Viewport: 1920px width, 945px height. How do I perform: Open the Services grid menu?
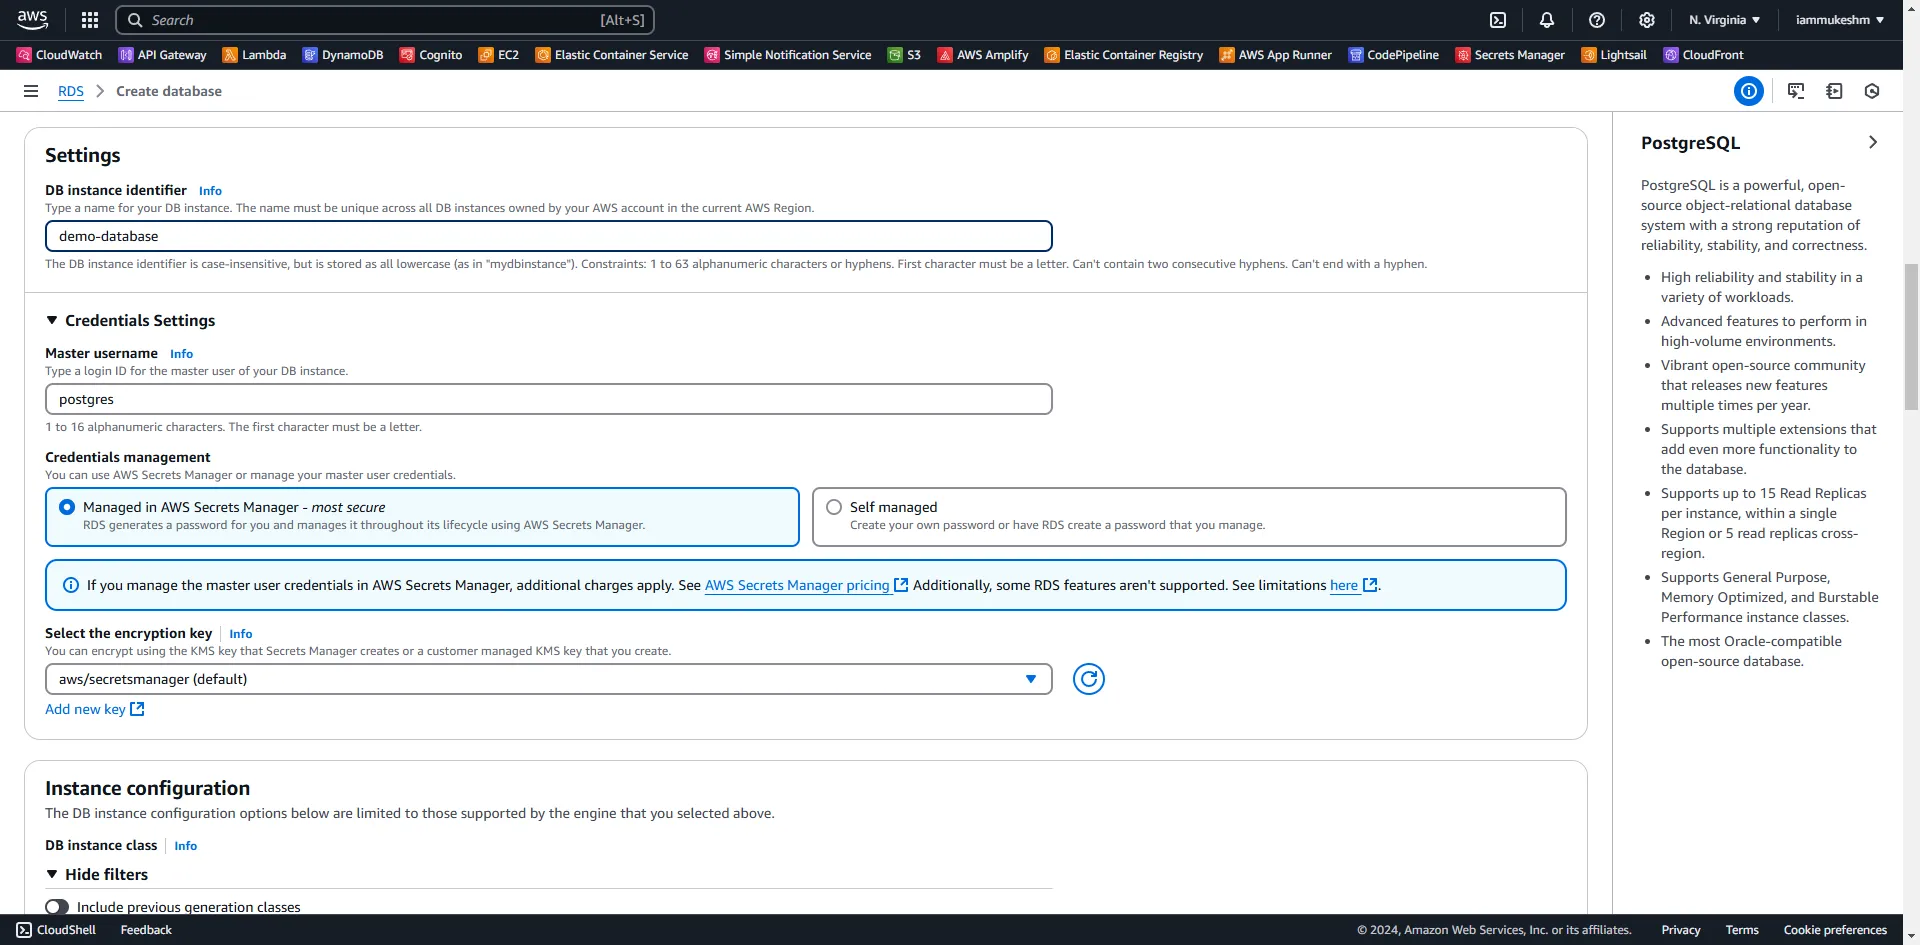coord(89,19)
